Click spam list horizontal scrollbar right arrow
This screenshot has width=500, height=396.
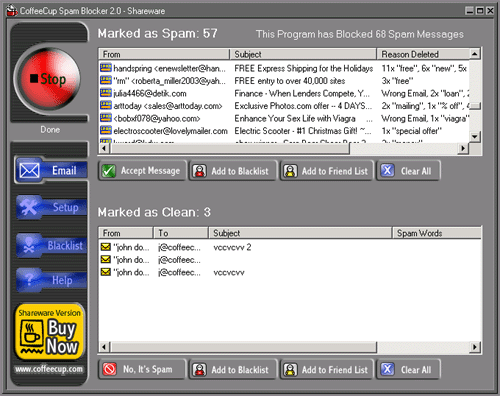click(x=463, y=148)
